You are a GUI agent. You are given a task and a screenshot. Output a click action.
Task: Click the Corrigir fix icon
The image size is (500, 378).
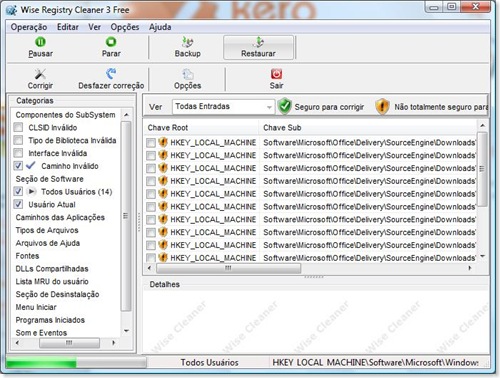[40, 74]
